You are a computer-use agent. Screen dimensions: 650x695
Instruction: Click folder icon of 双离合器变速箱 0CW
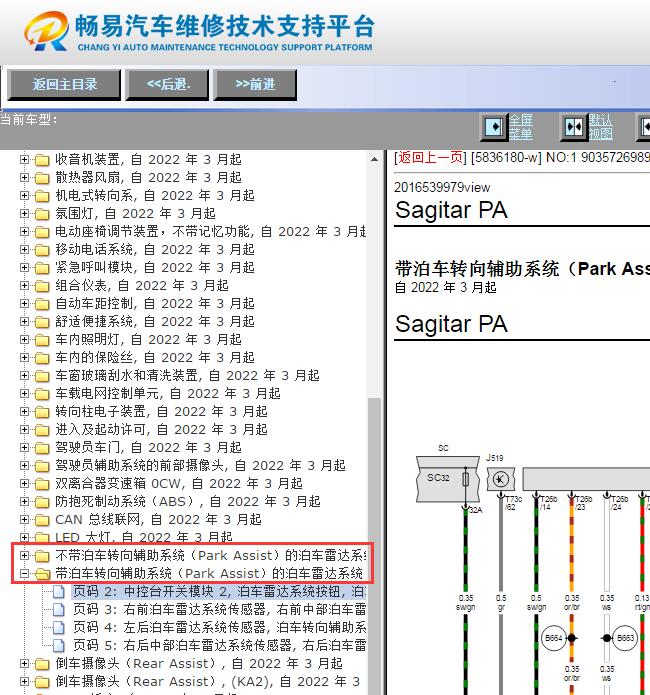point(42,484)
